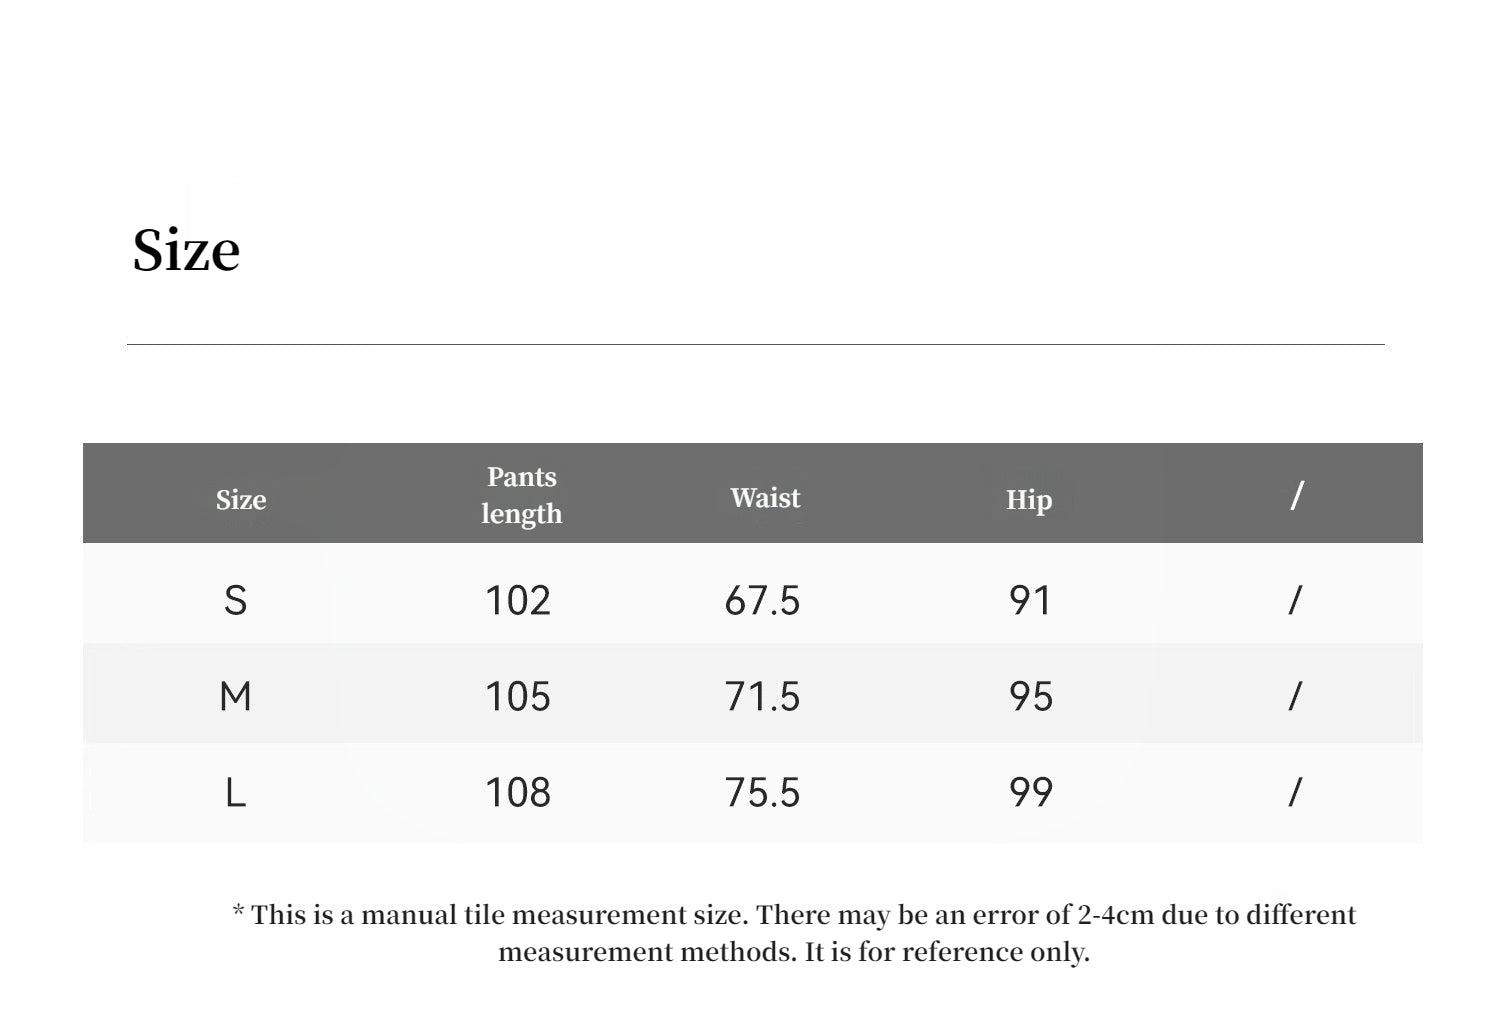
Task: Click hip value 91
Action: click(1030, 601)
